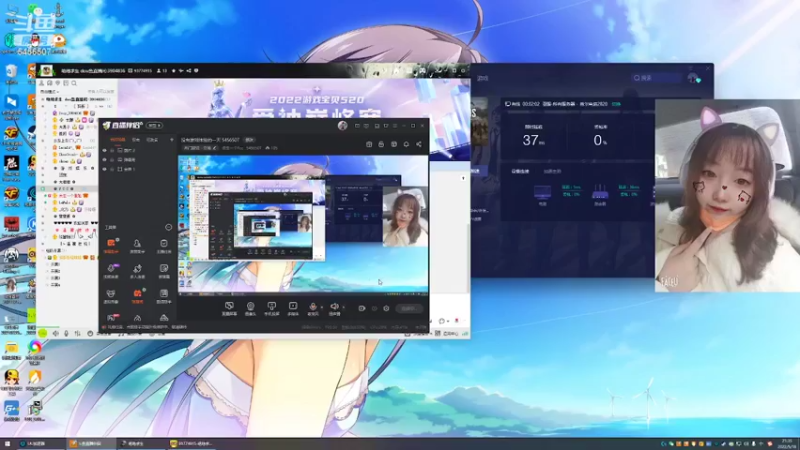Open the orange gift tool in toolbox

click(x=137, y=295)
